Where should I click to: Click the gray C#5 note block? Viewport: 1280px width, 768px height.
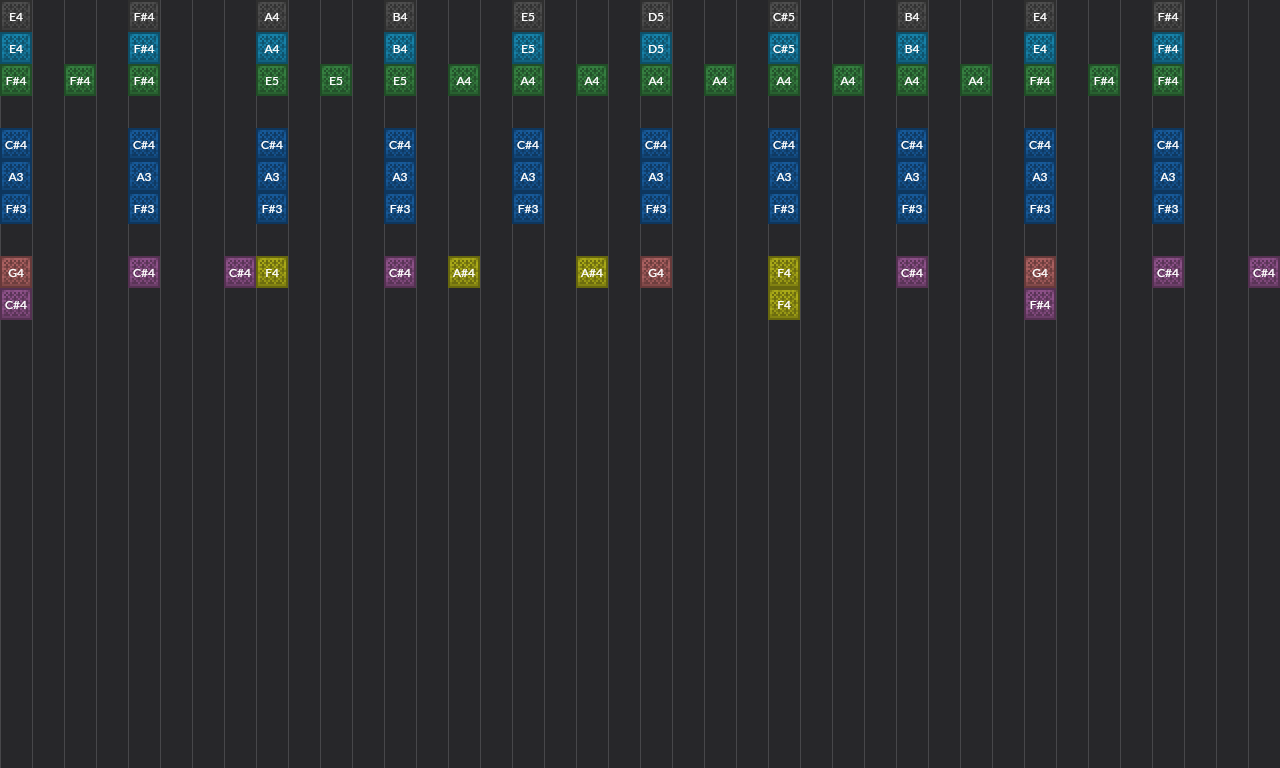(784, 17)
